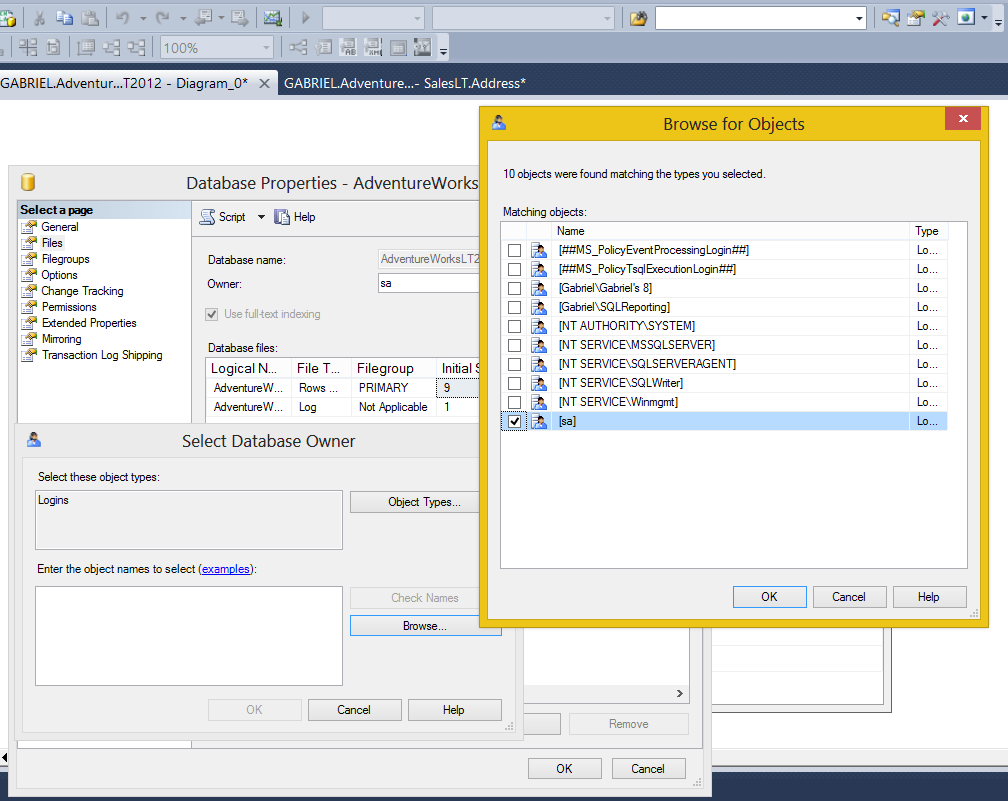Check the NT SERVICE\SQLWriter checkbox
This screenshot has height=801, width=1008.
pyautogui.click(x=514, y=383)
